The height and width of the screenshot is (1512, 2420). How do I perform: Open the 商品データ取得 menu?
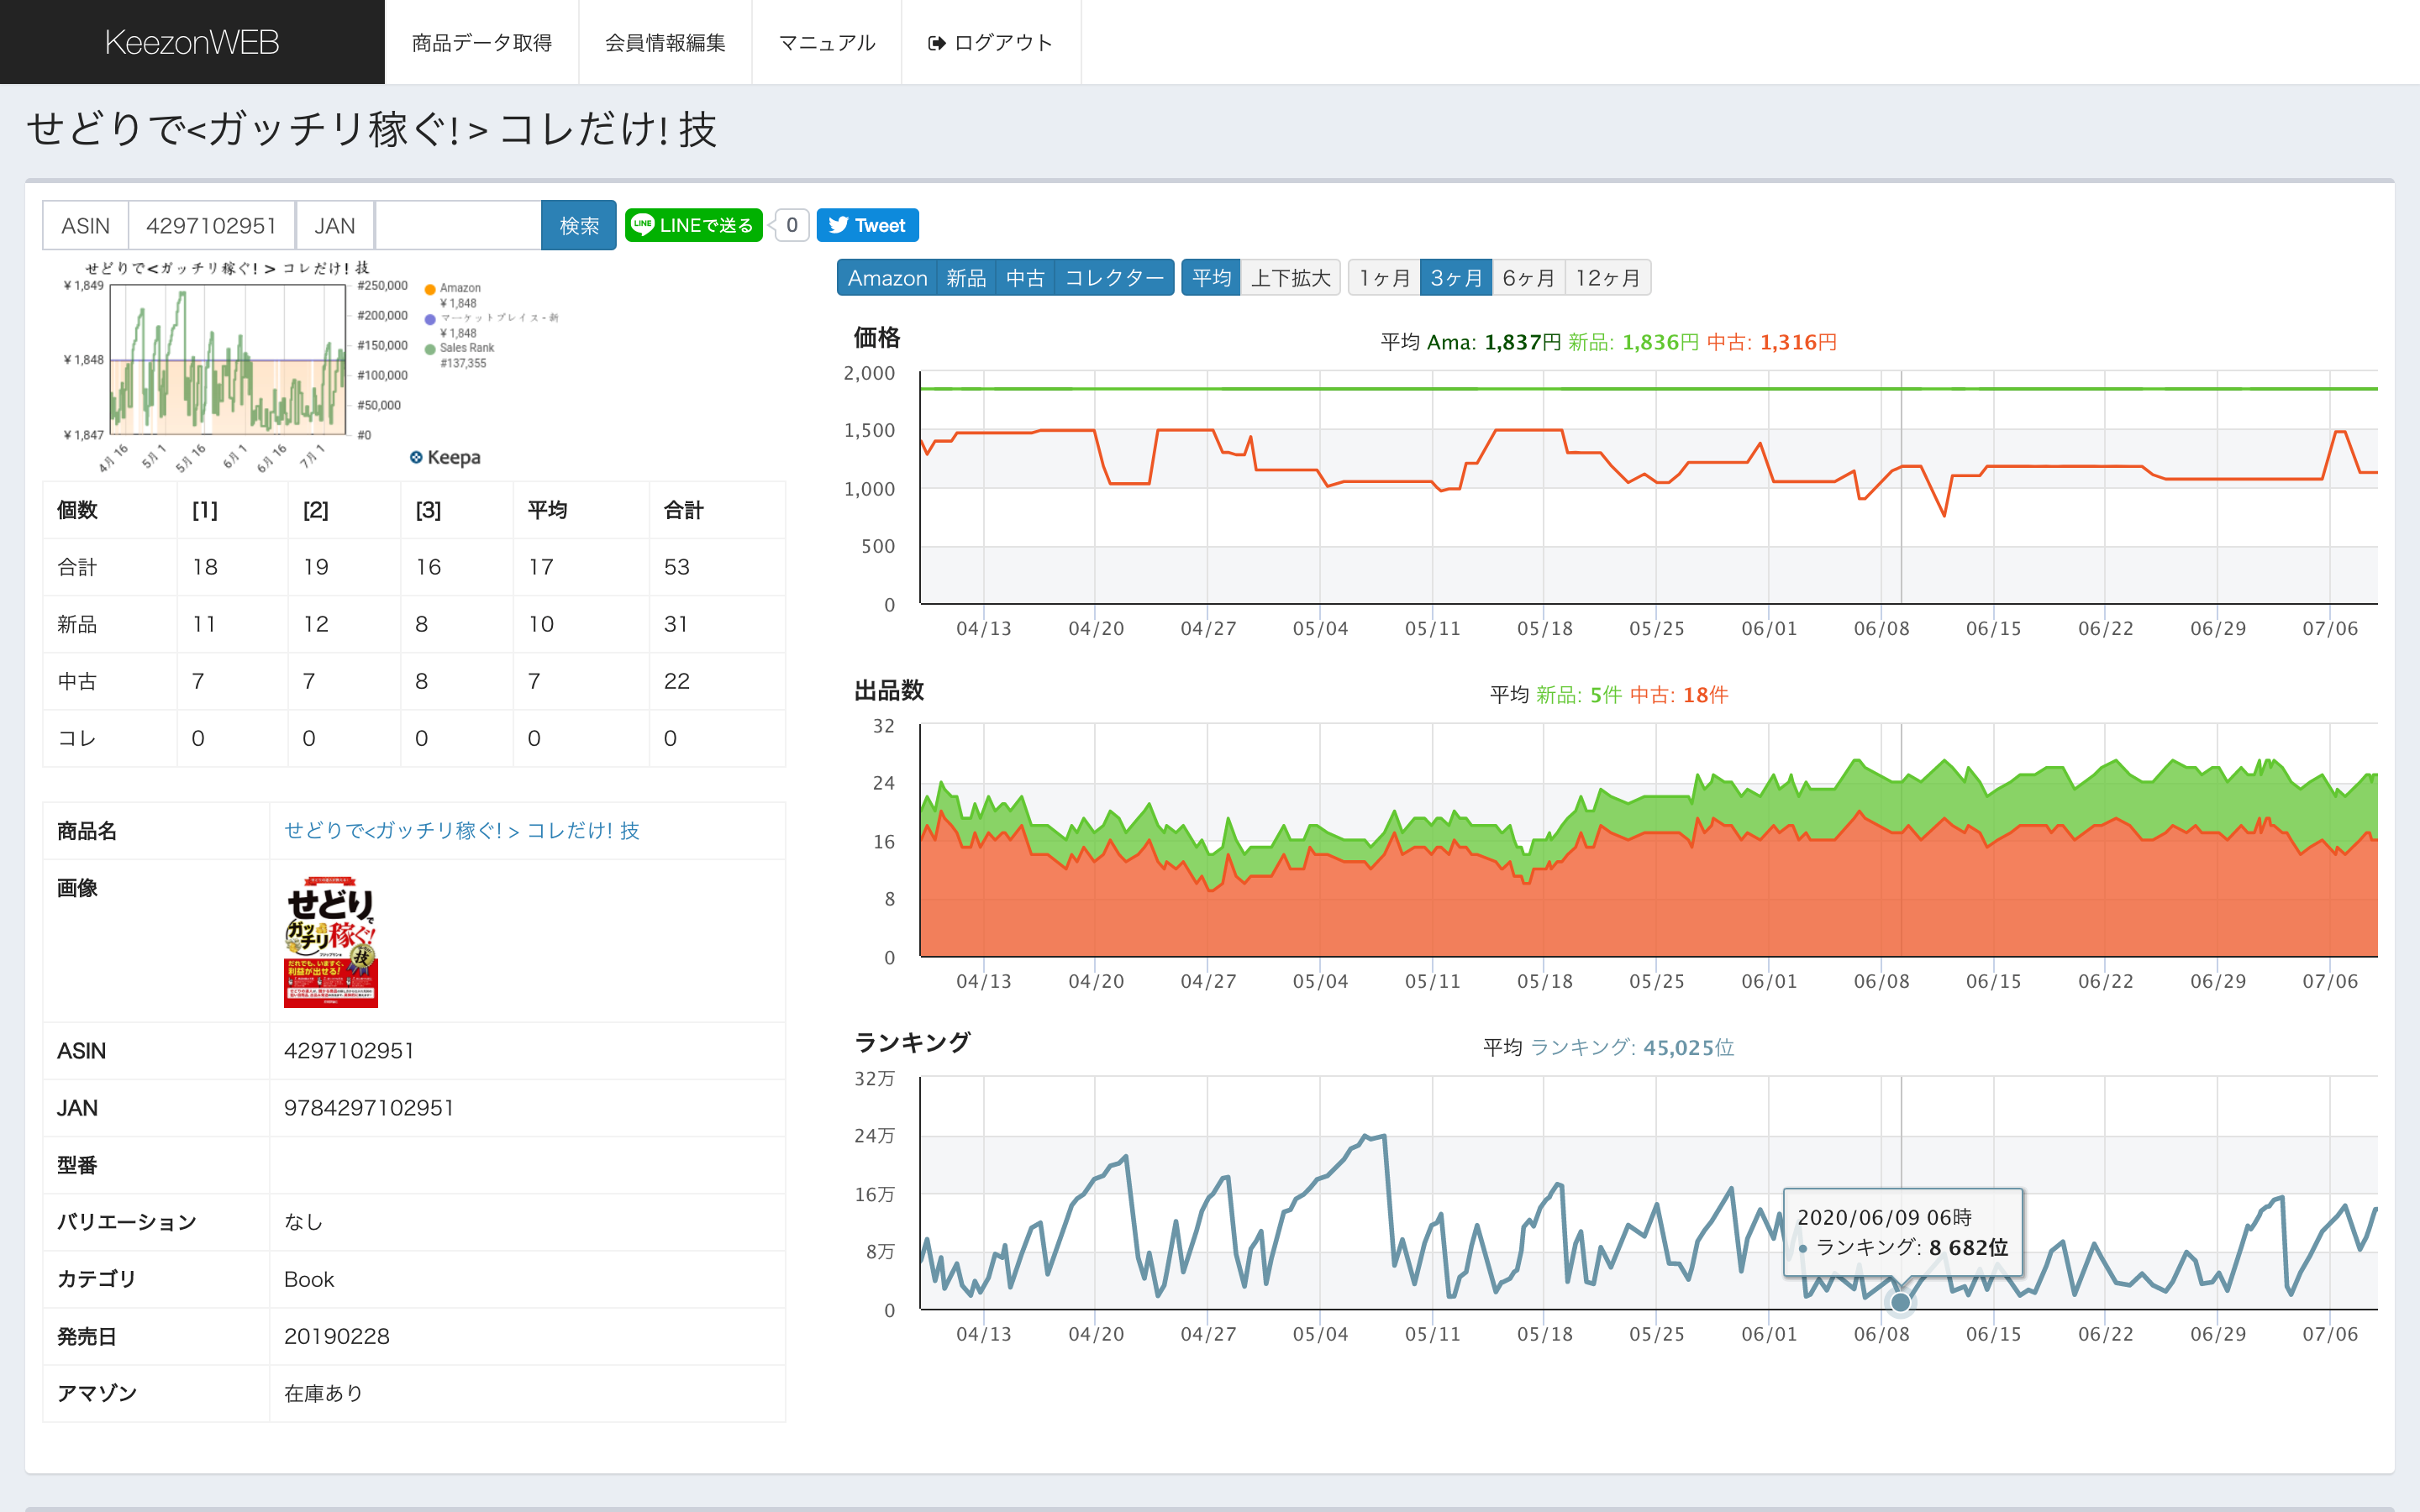[x=481, y=42]
